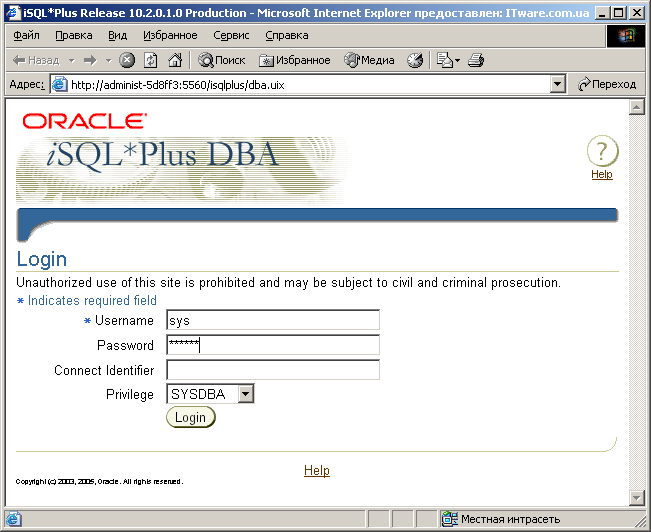Refresh the page using the Refresh icon
651x532 pixels.
point(151,60)
